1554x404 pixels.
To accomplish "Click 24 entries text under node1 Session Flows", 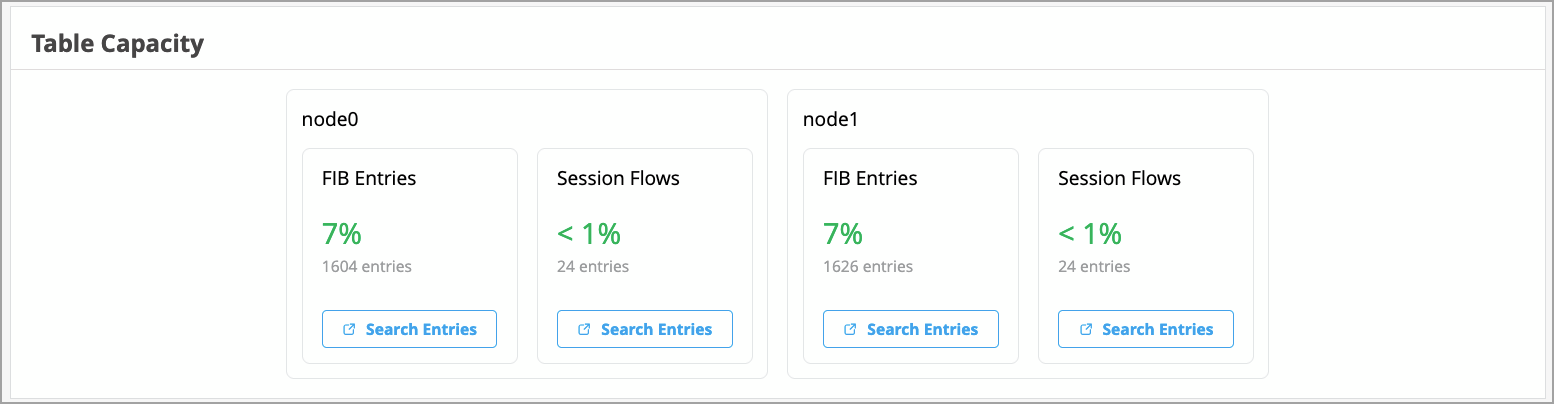I will [1094, 267].
